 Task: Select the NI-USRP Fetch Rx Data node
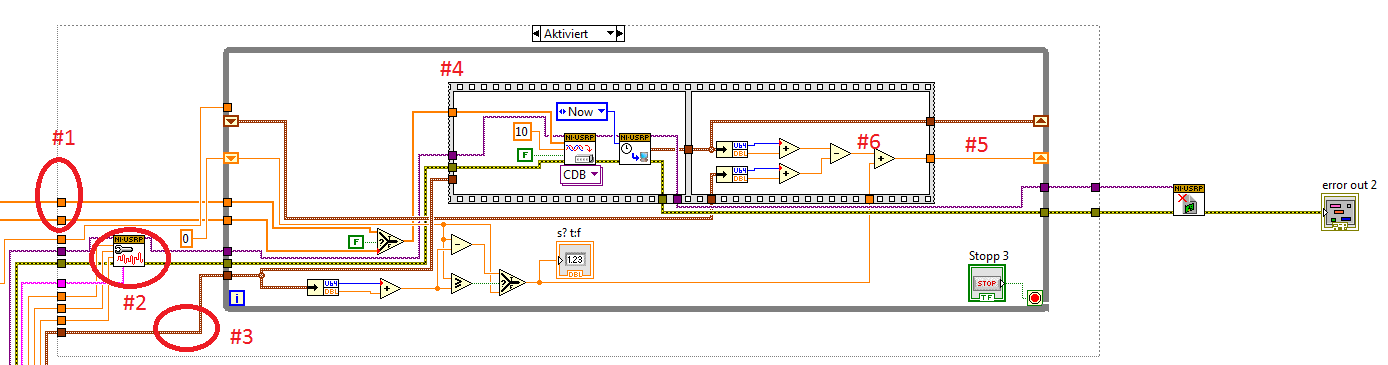pyautogui.click(x=580, y=147)
